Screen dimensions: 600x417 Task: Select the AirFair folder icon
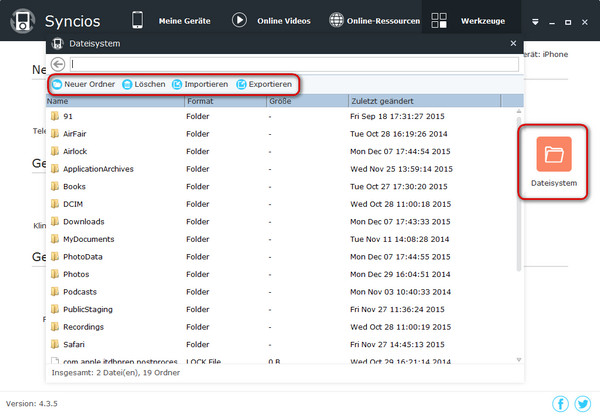[x=55, y=134]
